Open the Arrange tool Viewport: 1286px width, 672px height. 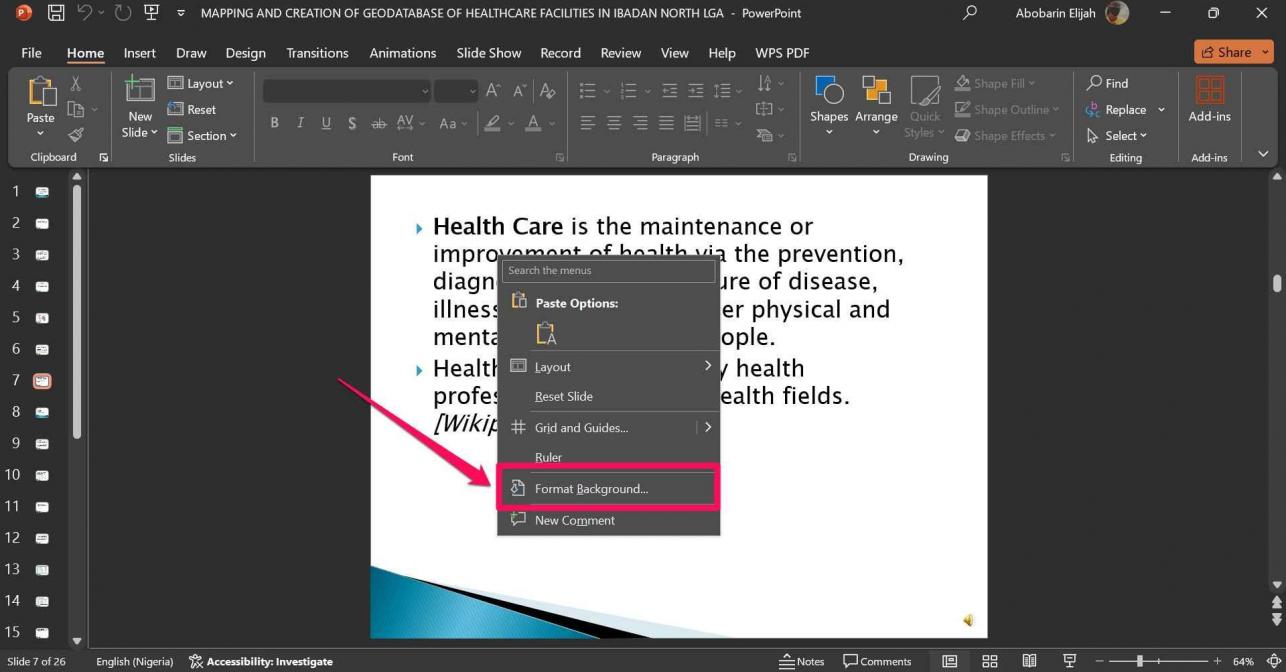[876, 104]
